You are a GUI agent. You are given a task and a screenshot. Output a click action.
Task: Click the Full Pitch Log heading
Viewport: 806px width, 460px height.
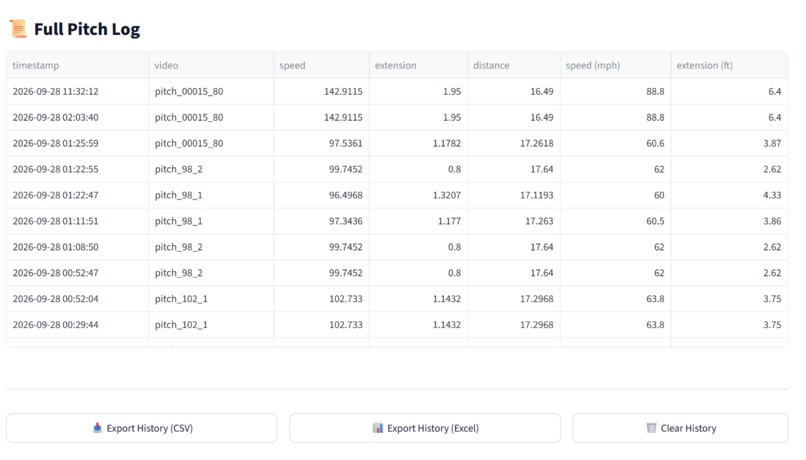pyautogui.click(x=87, y=29)
